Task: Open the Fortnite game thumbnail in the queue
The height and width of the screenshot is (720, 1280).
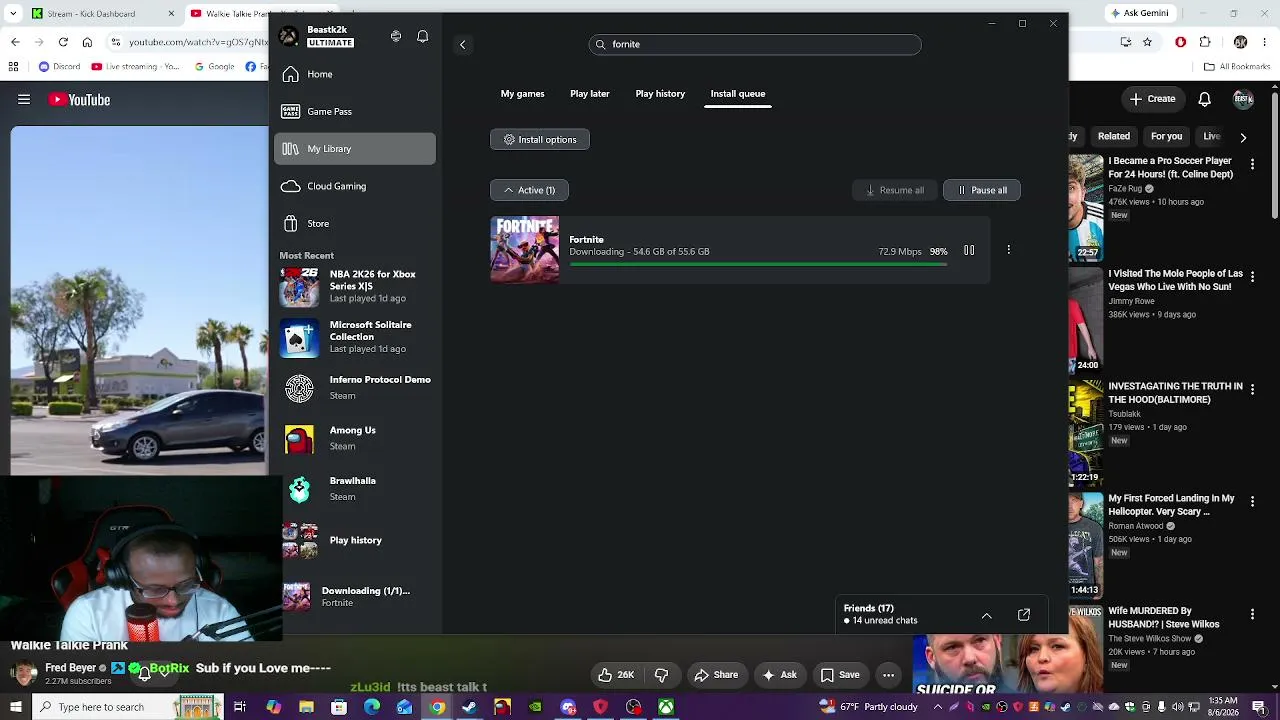Action: coord(525,250)
